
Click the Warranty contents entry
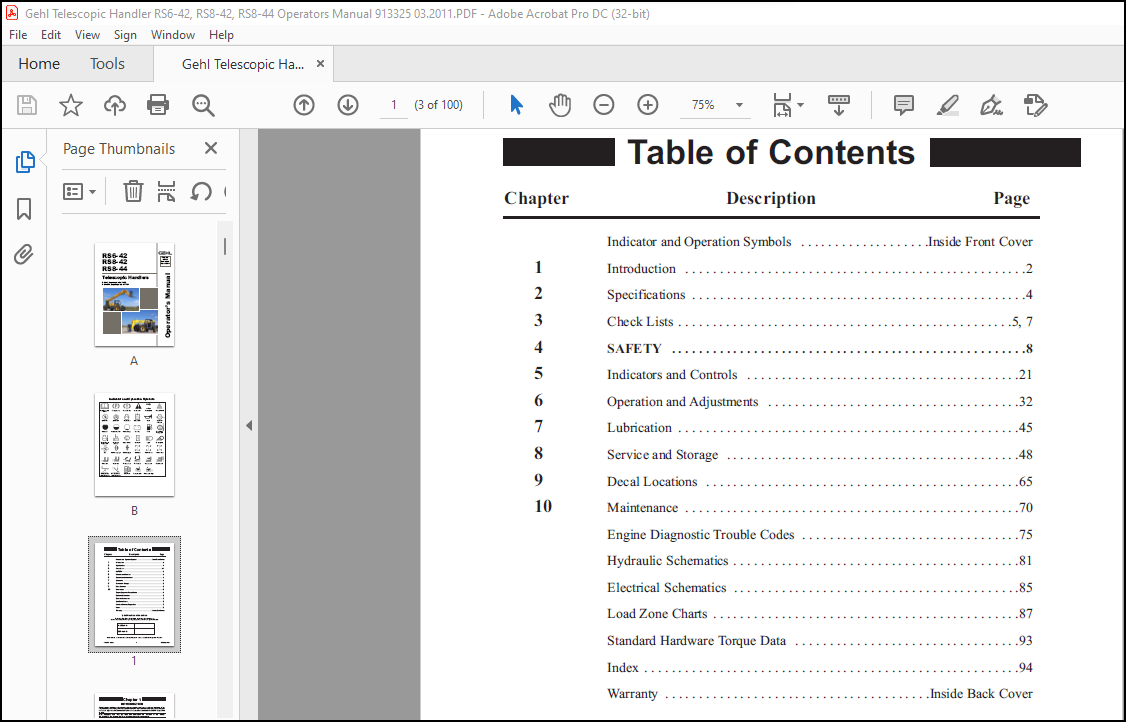819,694
